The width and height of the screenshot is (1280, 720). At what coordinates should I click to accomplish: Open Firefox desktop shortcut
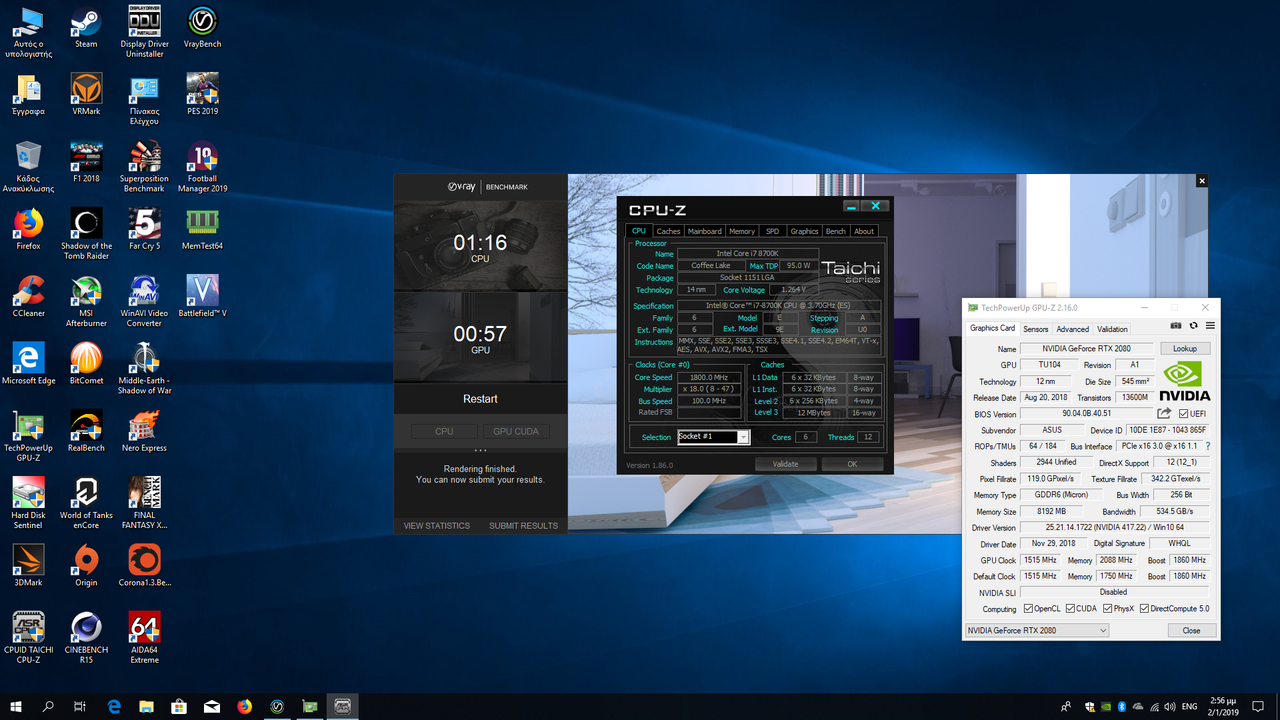28,229
